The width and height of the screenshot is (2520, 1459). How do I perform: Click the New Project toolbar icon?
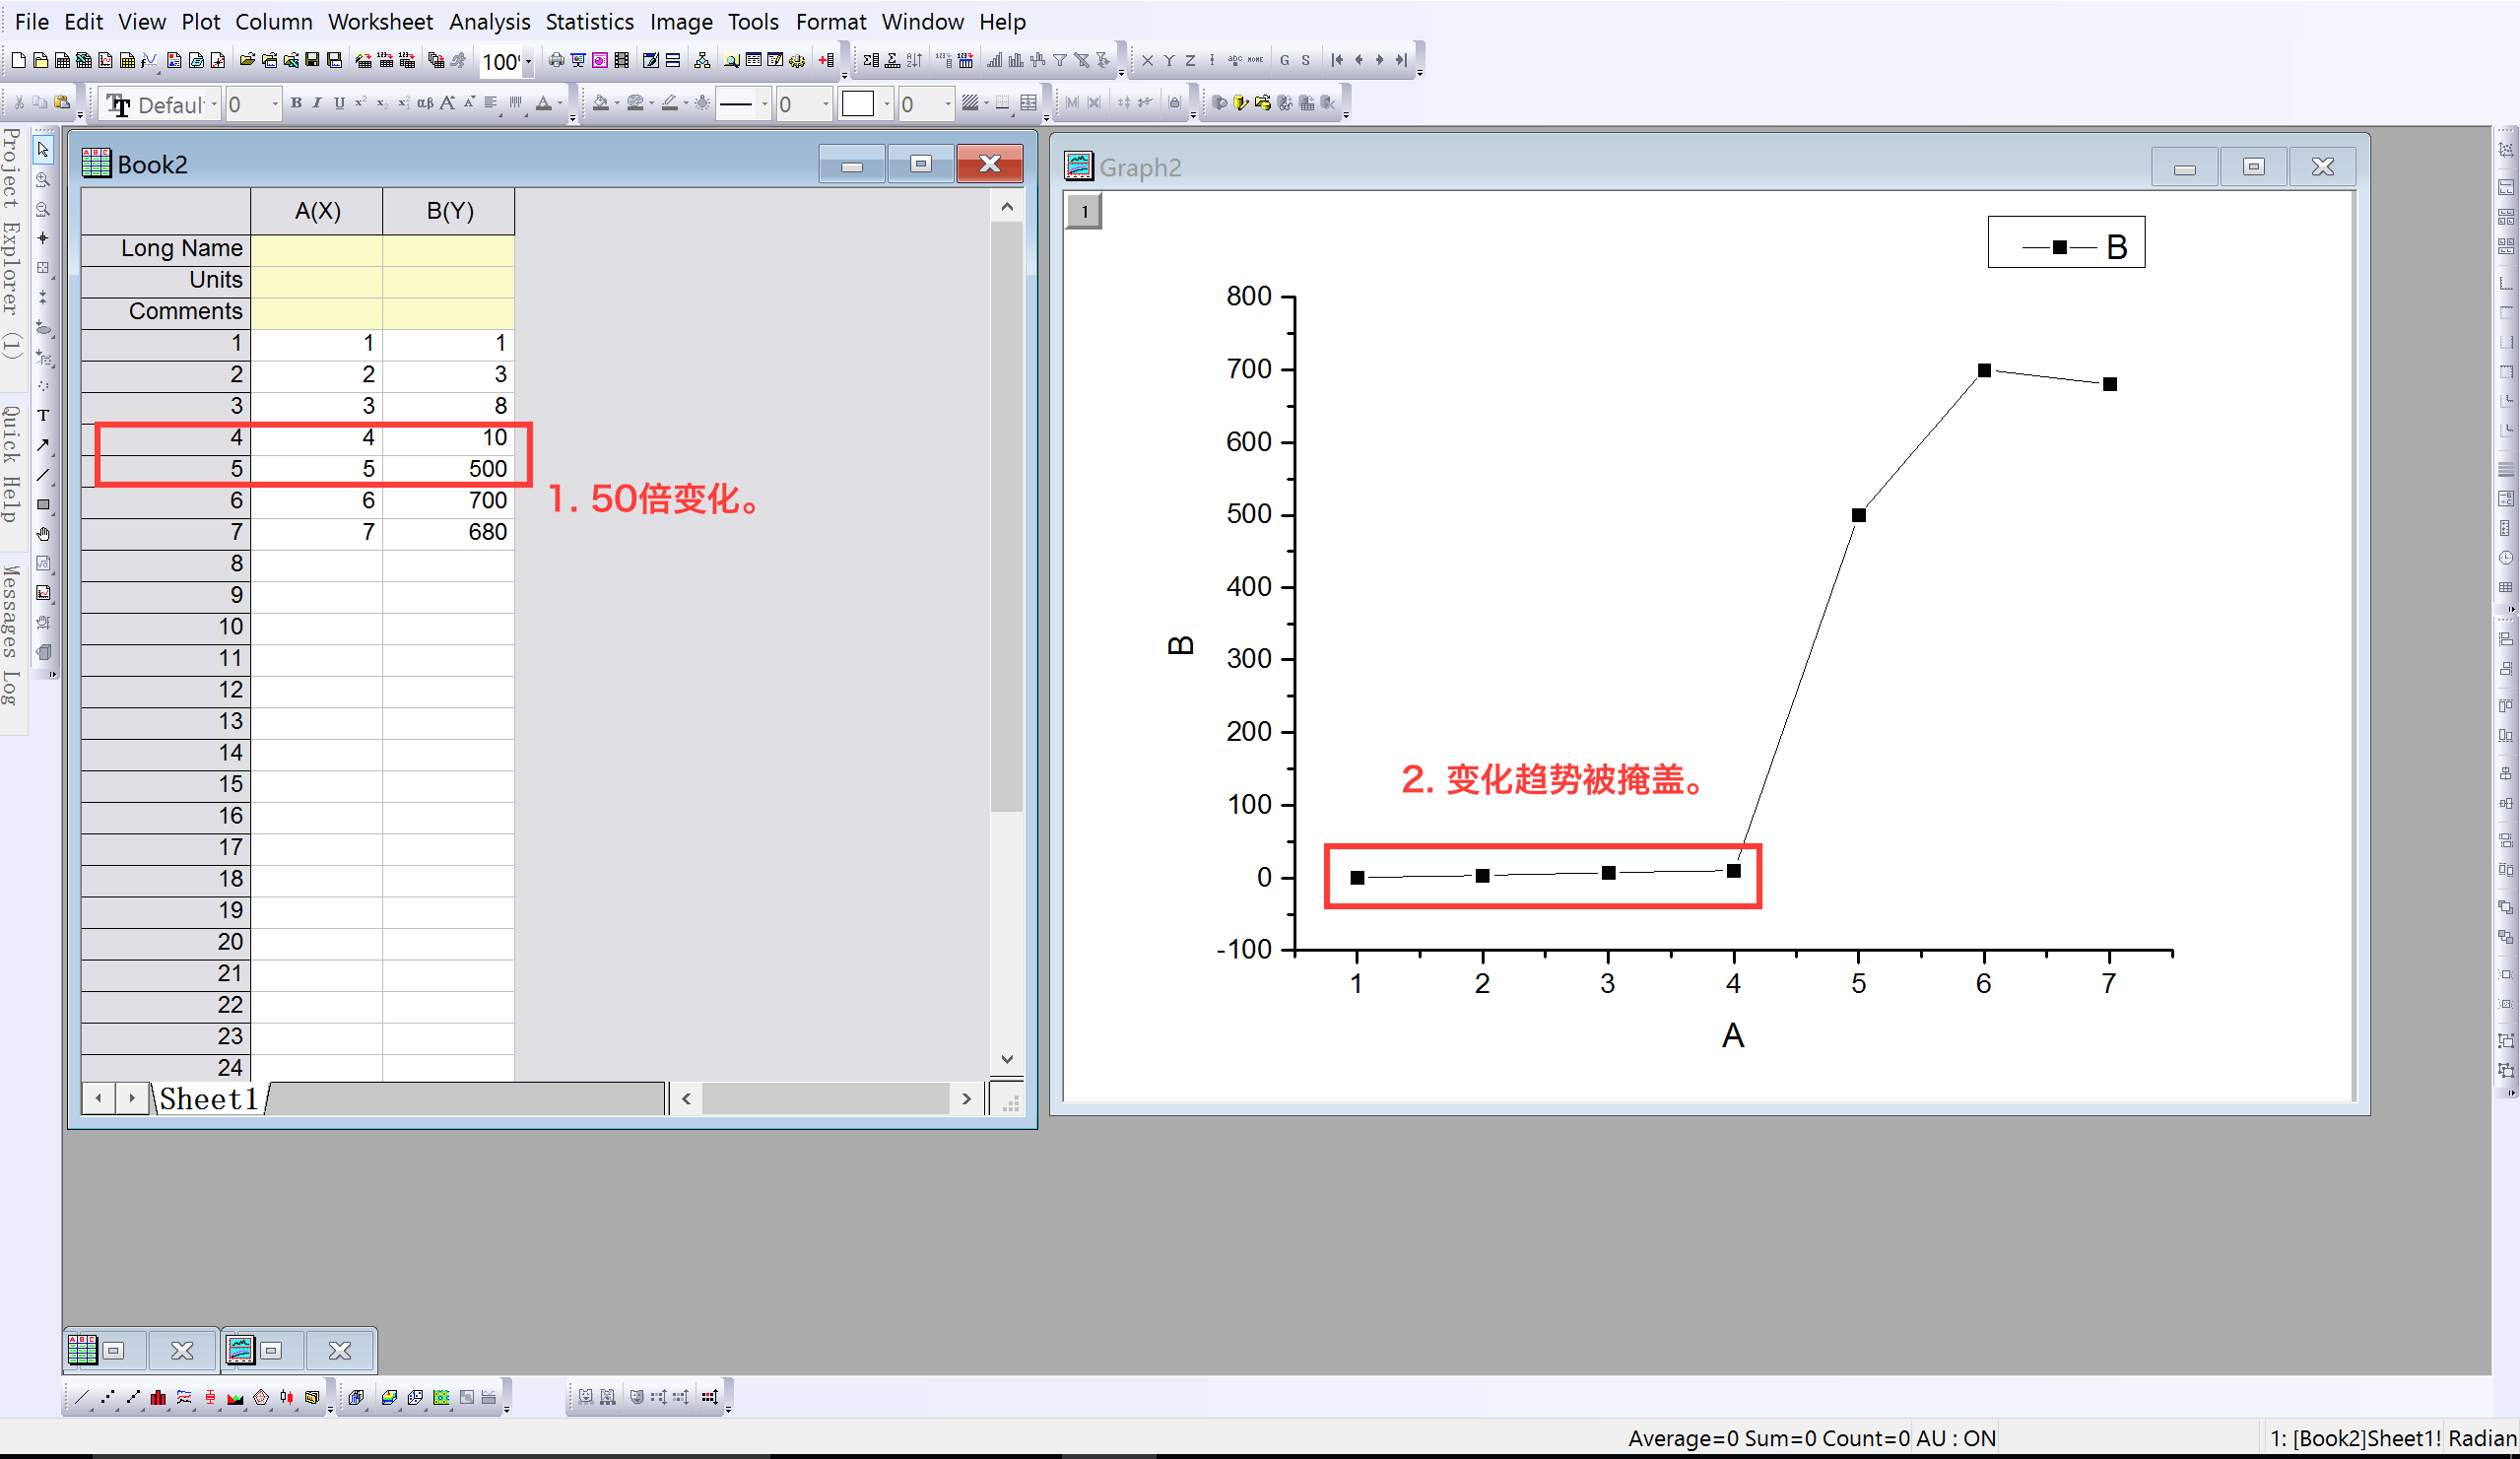(18, 60)
